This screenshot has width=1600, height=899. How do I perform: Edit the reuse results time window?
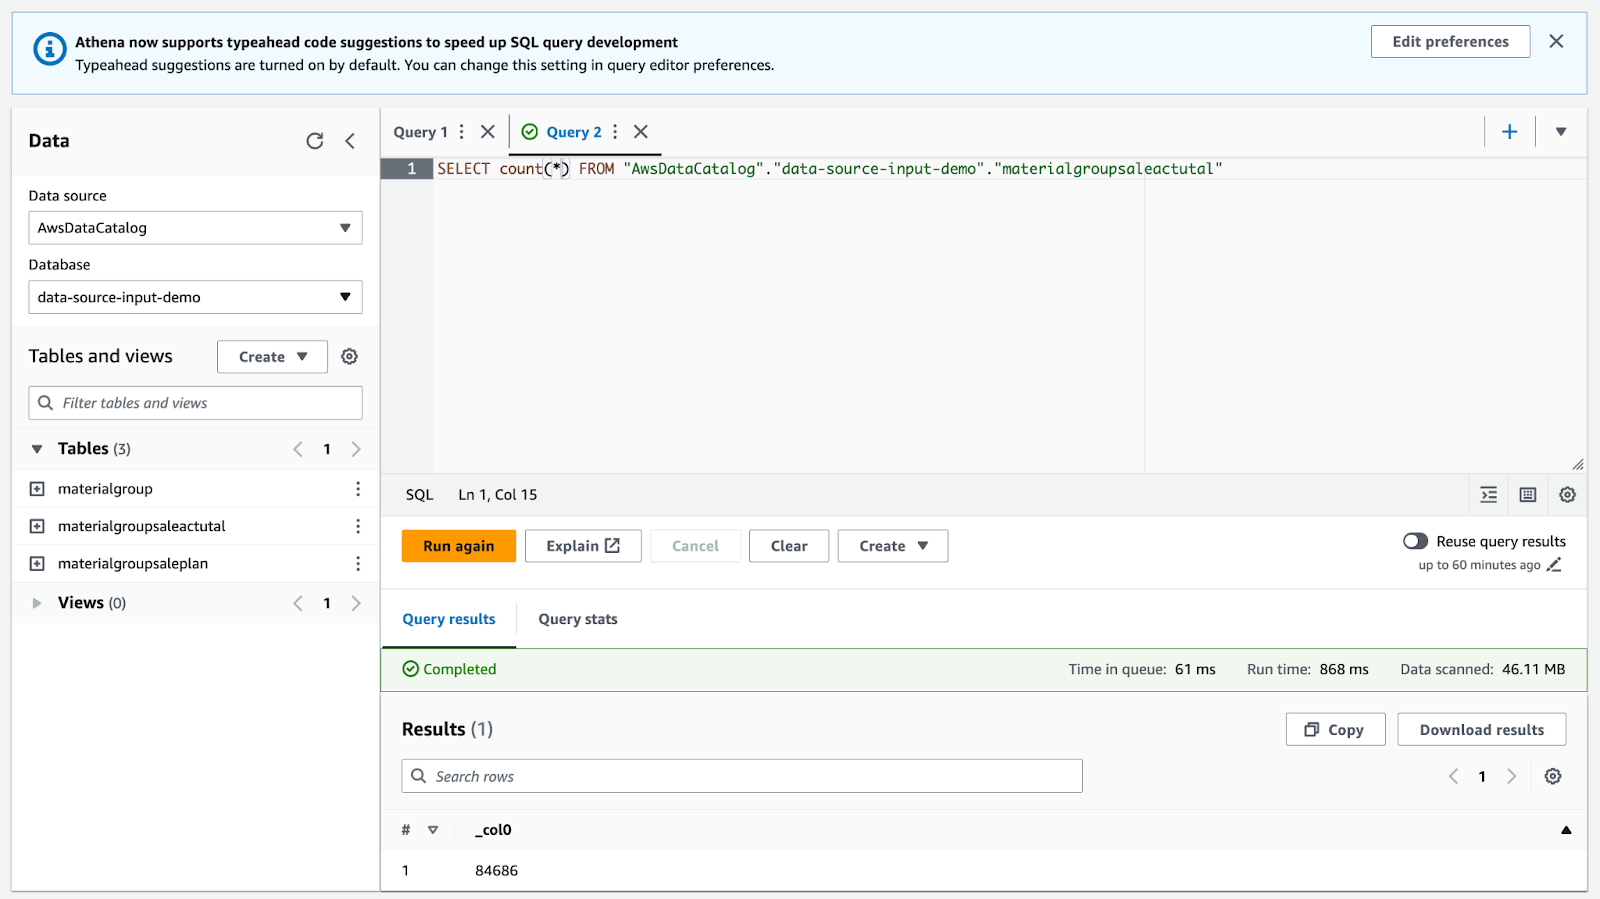click(1554, 565)
